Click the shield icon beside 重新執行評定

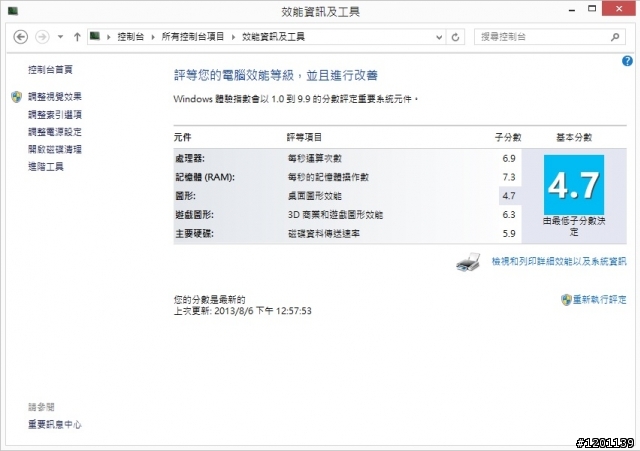(x=566, y=300)
